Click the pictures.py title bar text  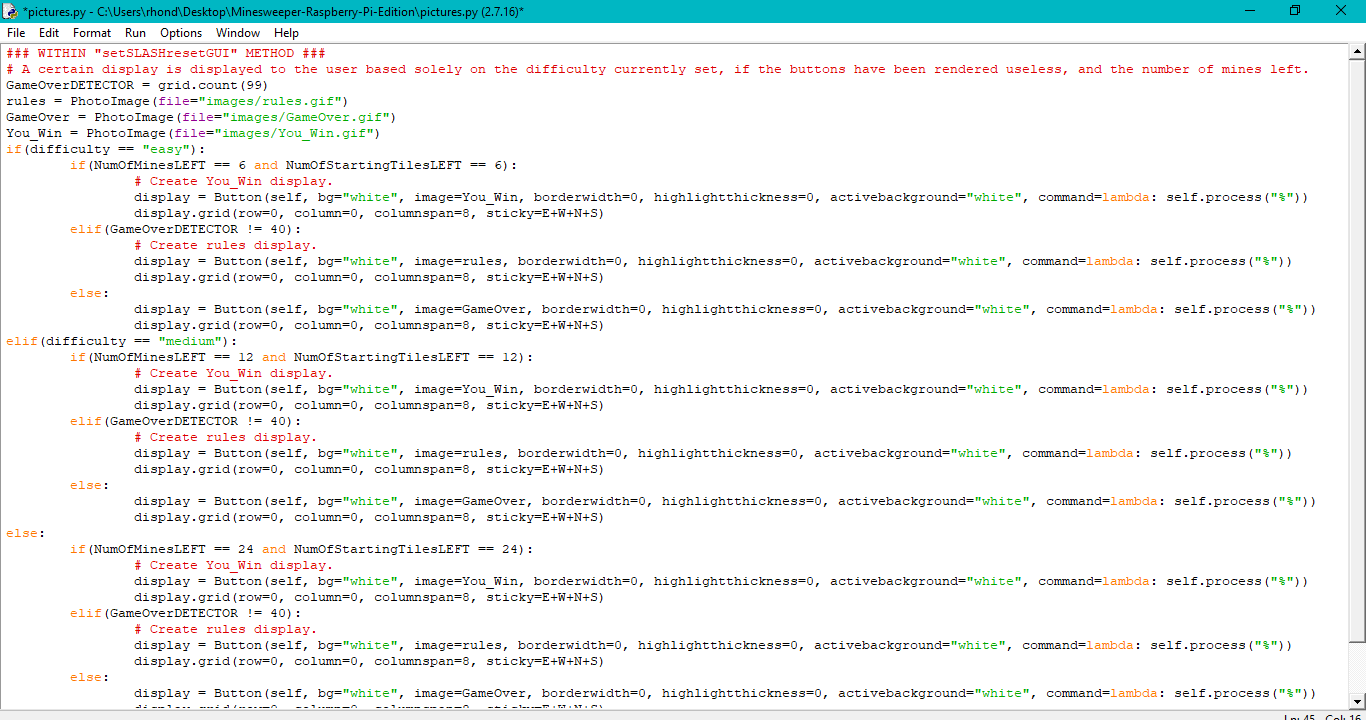(x=273, y=11)
